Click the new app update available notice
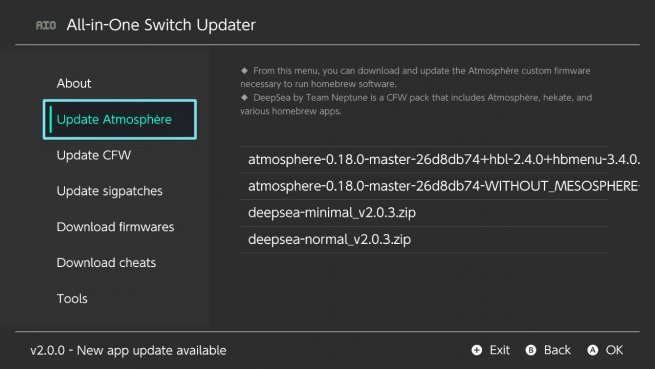Screen dimensions: 655x369 pos(128,351)
